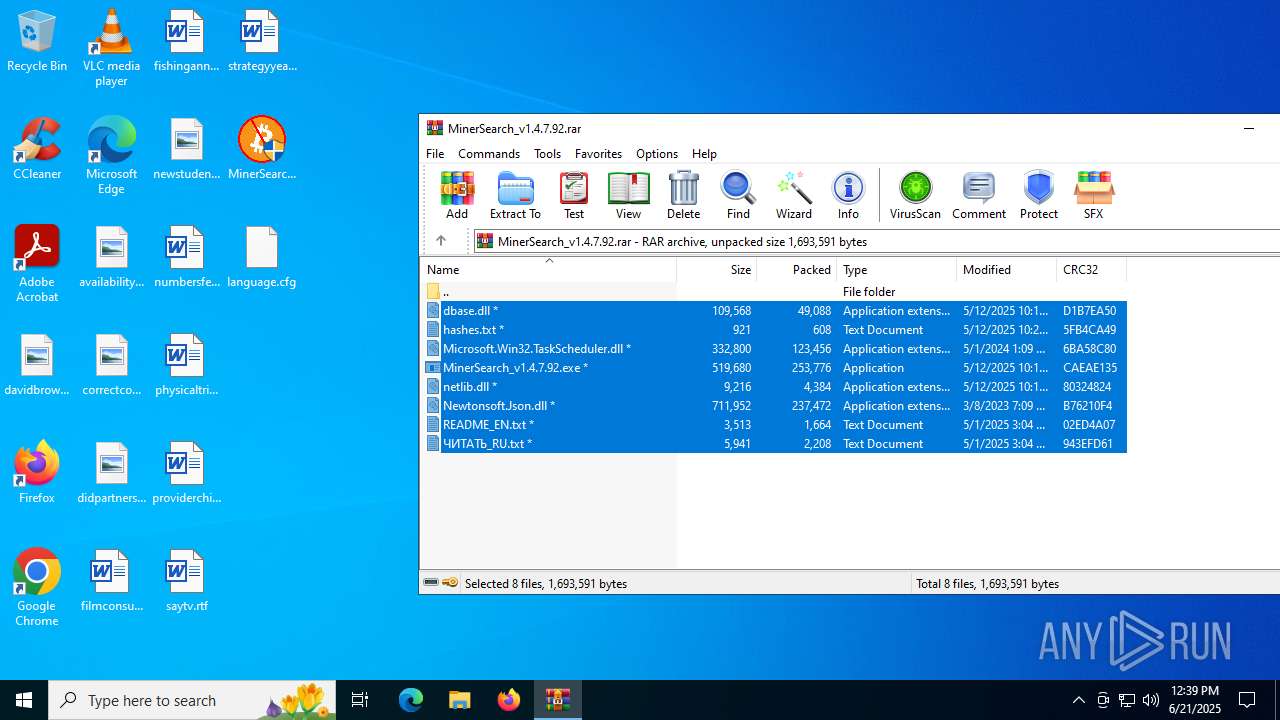Image resolution: width=1280 pixels, height=720 pixels.
Task: Click the archive path address field
Action: coord(875,241)
